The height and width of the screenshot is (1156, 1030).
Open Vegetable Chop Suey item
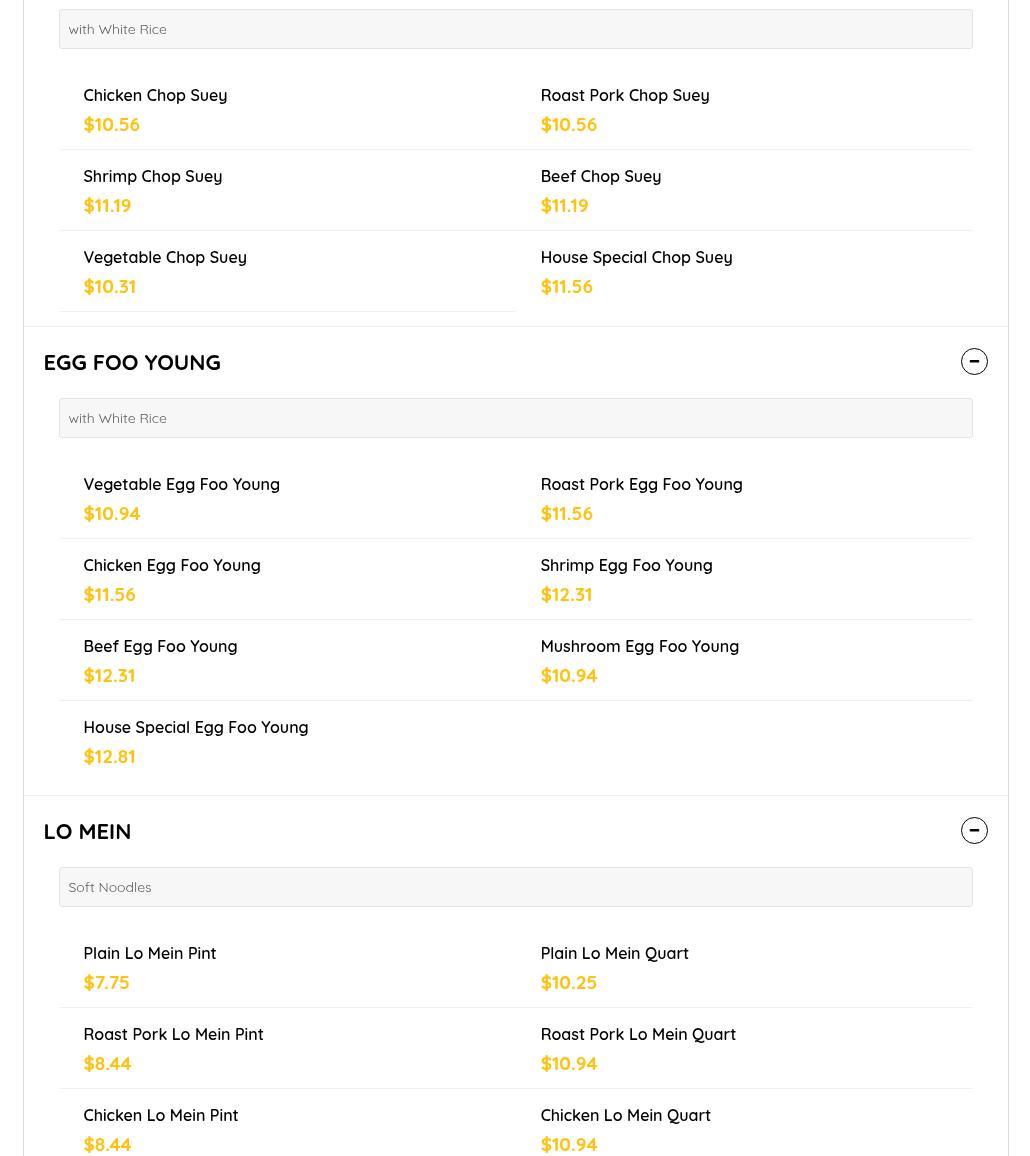[164, 258]
